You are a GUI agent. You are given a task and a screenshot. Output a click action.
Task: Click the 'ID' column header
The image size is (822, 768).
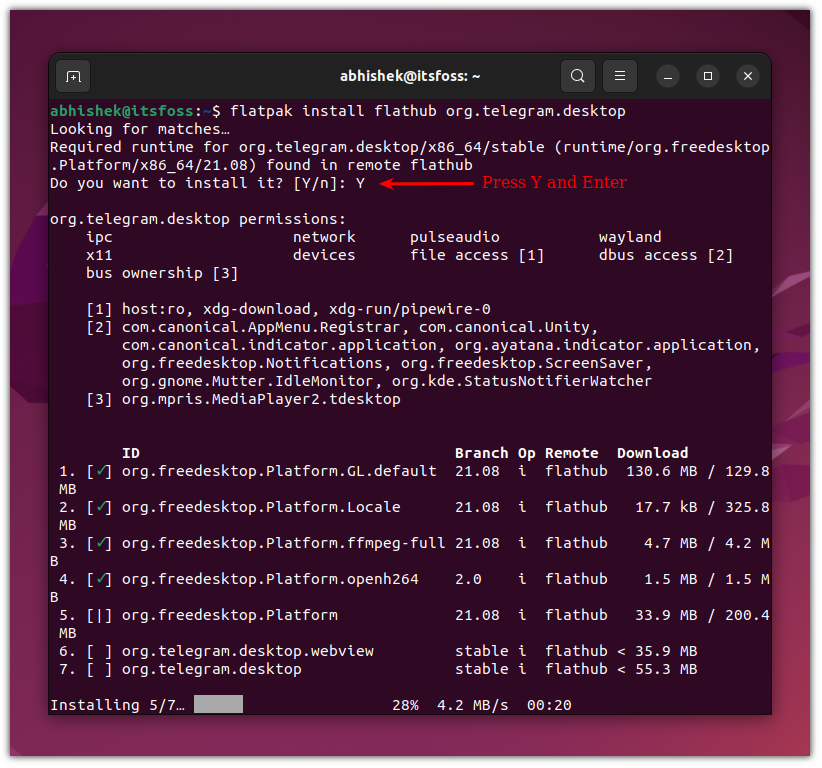point(131,453)
